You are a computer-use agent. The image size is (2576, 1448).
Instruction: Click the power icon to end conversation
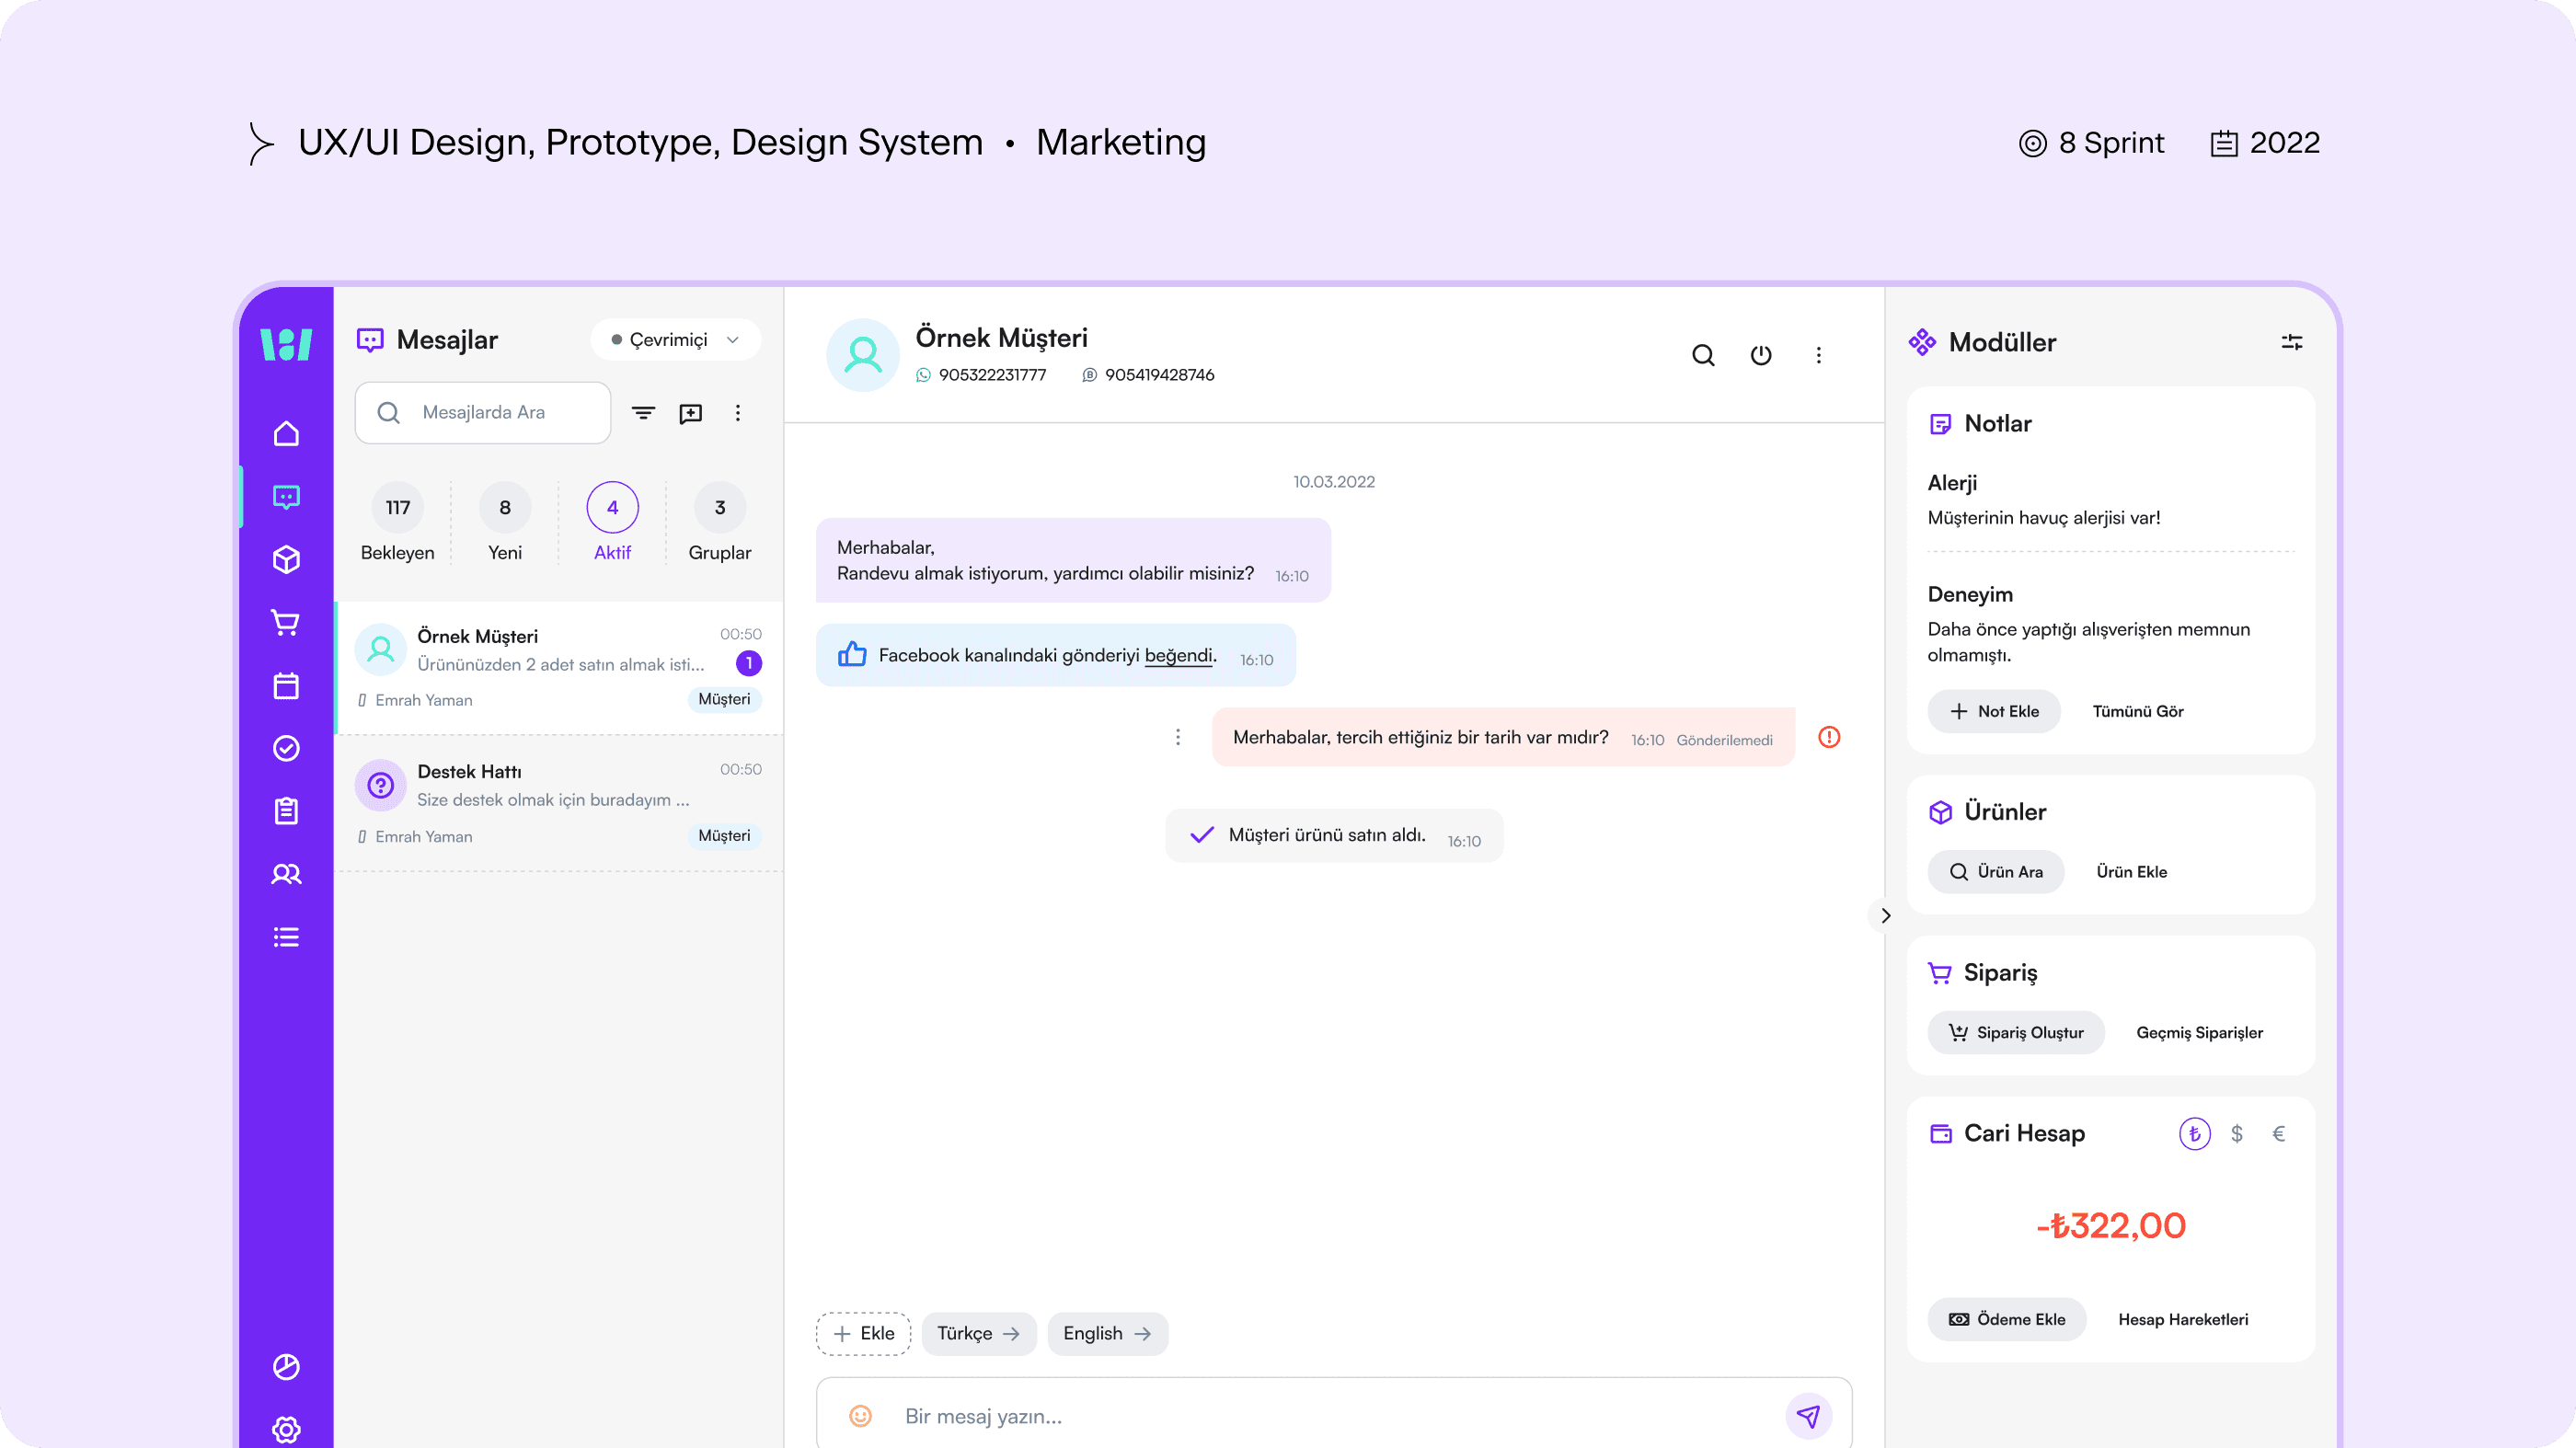coord(1761,355)
